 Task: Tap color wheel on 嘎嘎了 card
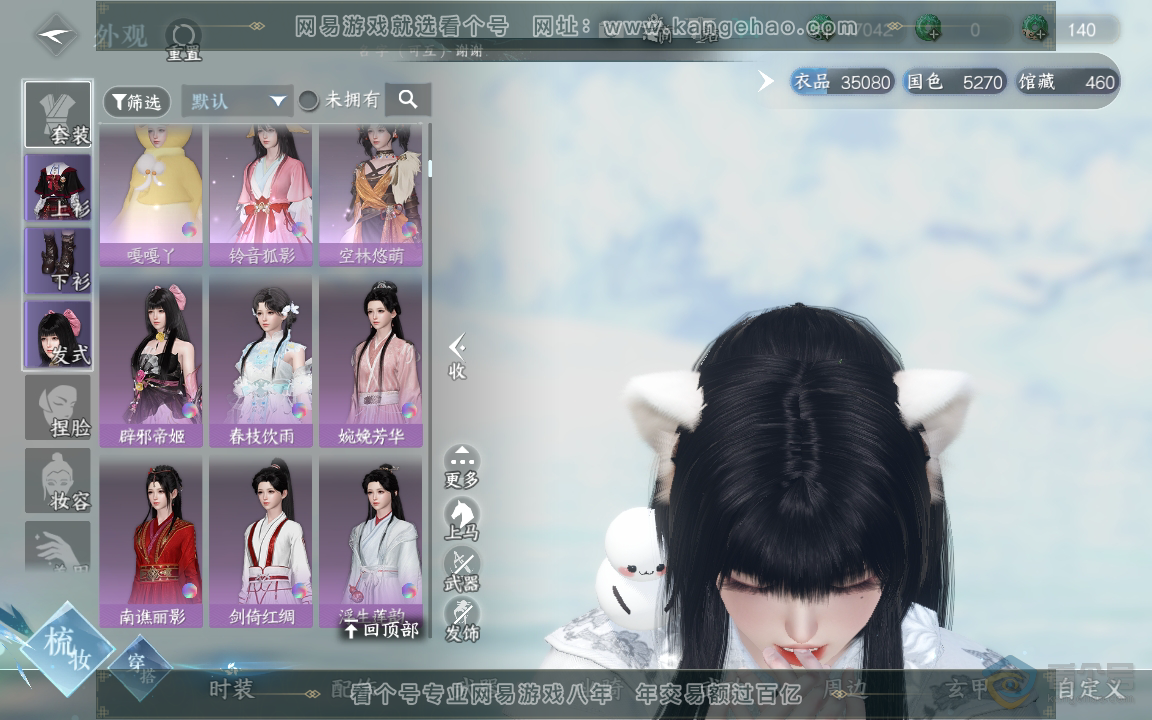pos(190,230)
